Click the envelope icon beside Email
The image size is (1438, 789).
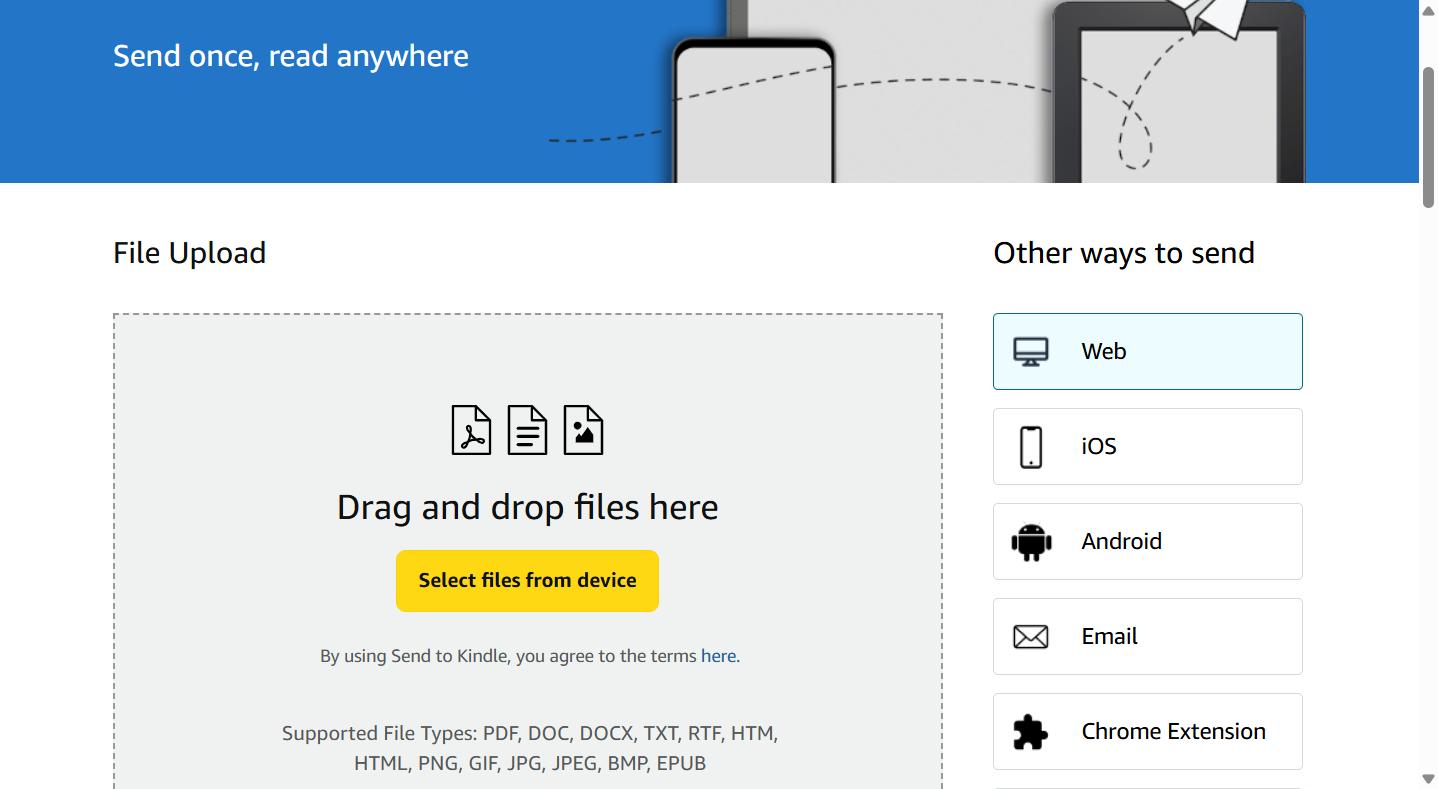1031,637
